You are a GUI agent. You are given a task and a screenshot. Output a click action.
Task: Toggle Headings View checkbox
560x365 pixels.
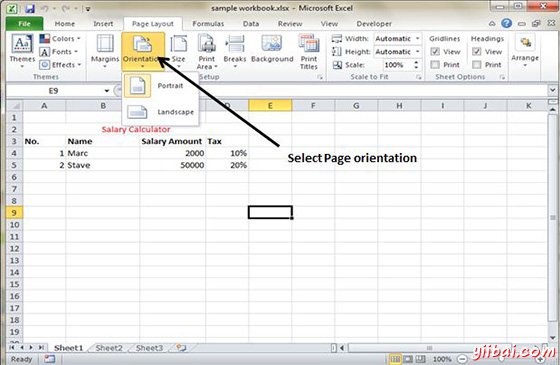pos(477,52)
